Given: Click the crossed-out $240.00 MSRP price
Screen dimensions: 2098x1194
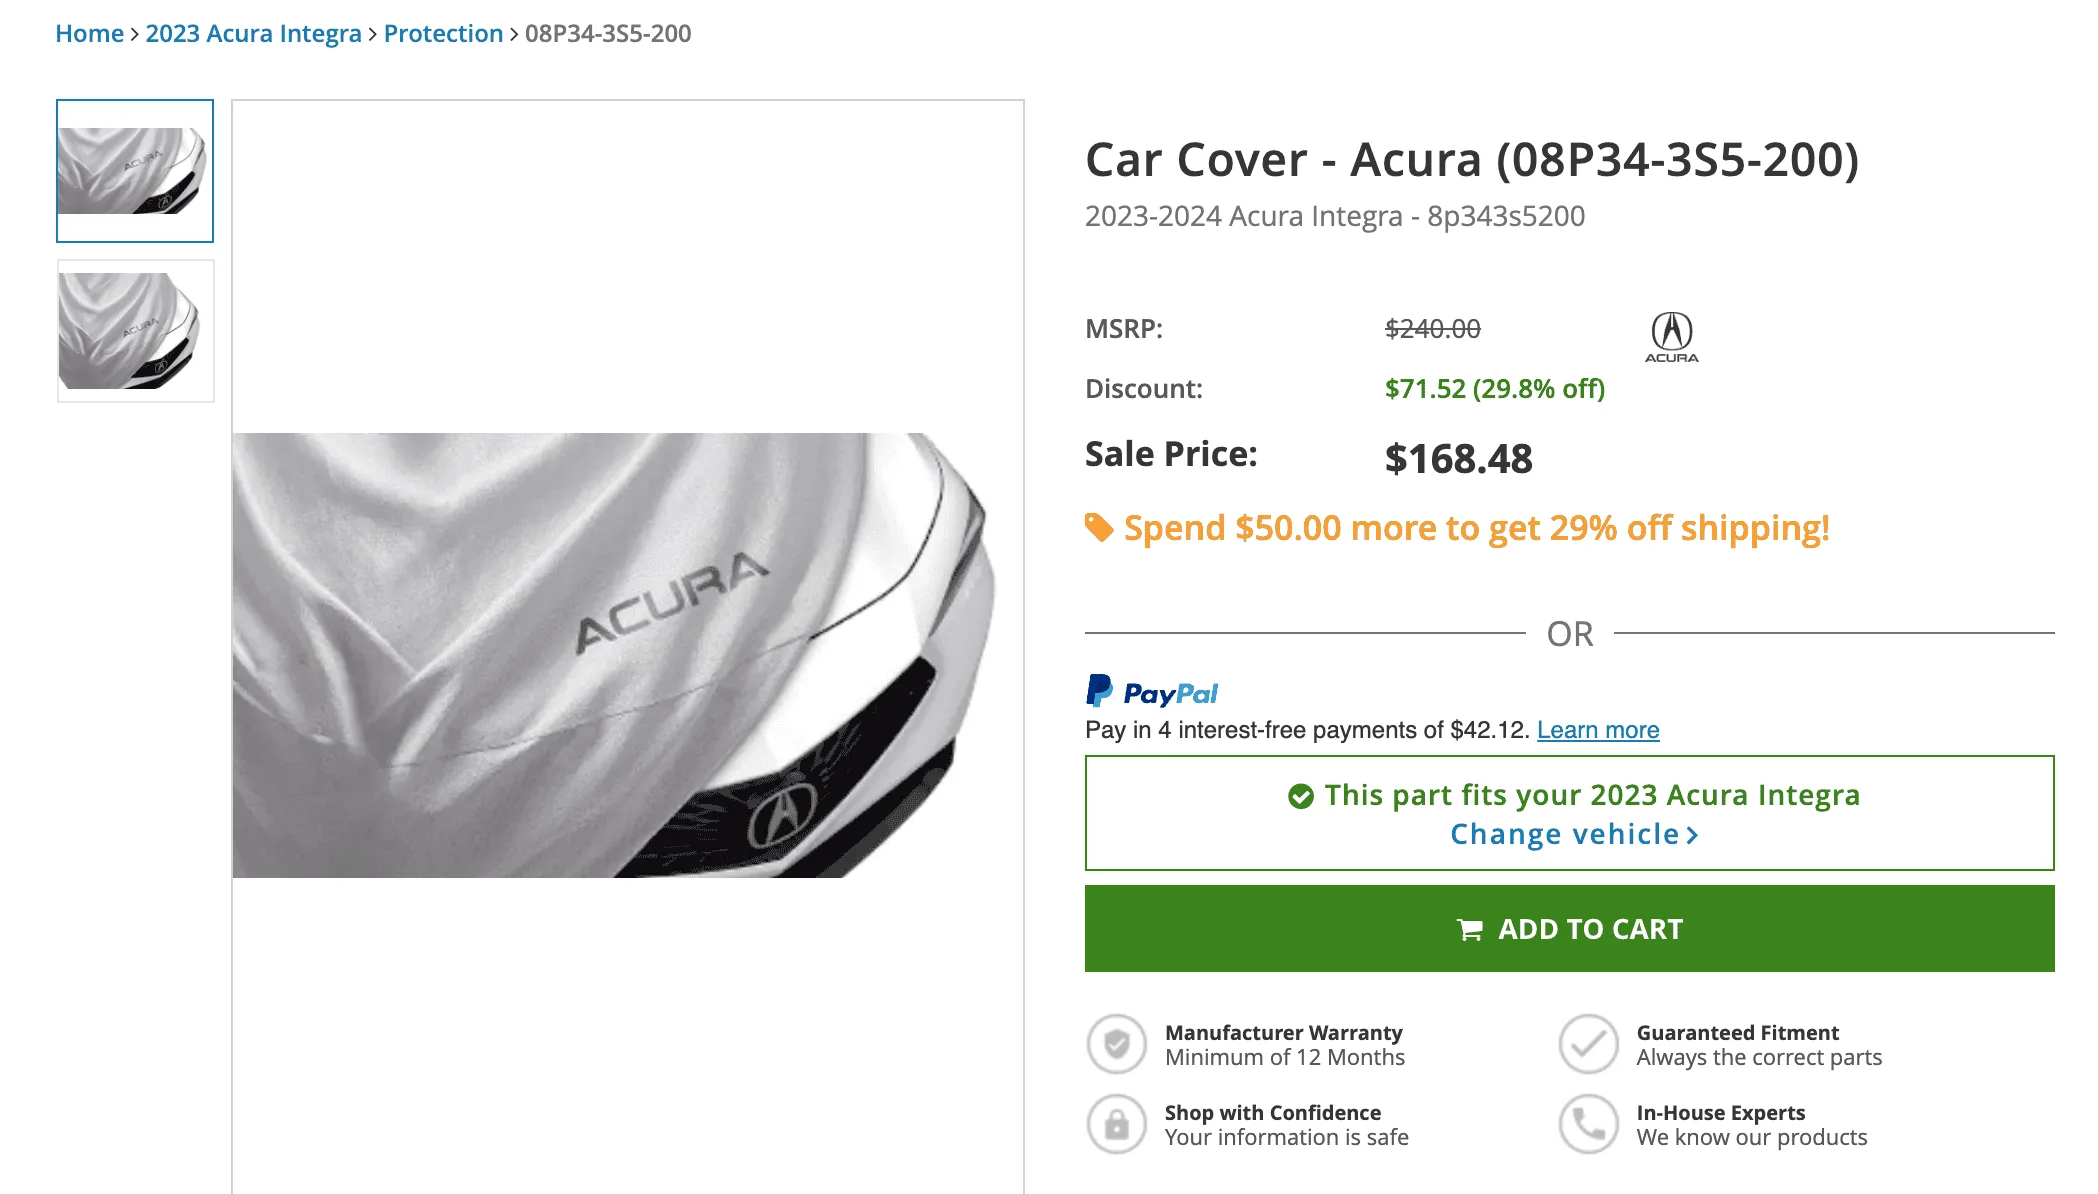Looking at the screenshot, I should click(x=1432, y=328).
